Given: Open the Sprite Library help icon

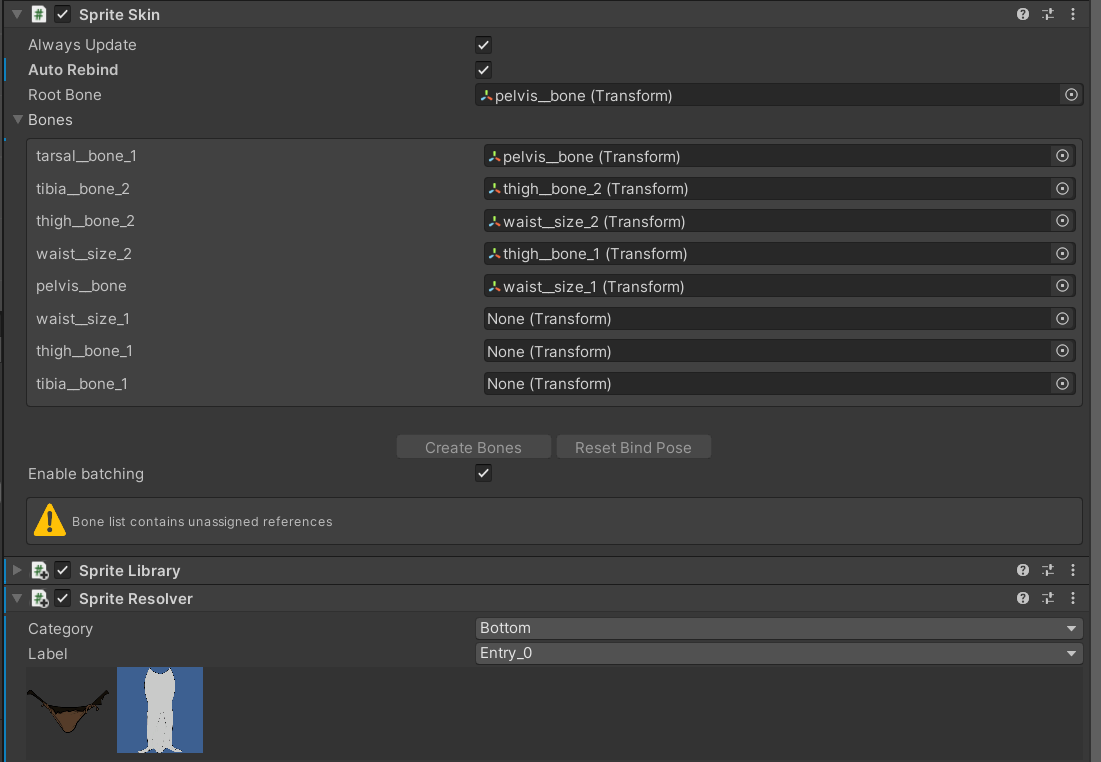Looking at the screenshot, I should (x=1022, y=570).
